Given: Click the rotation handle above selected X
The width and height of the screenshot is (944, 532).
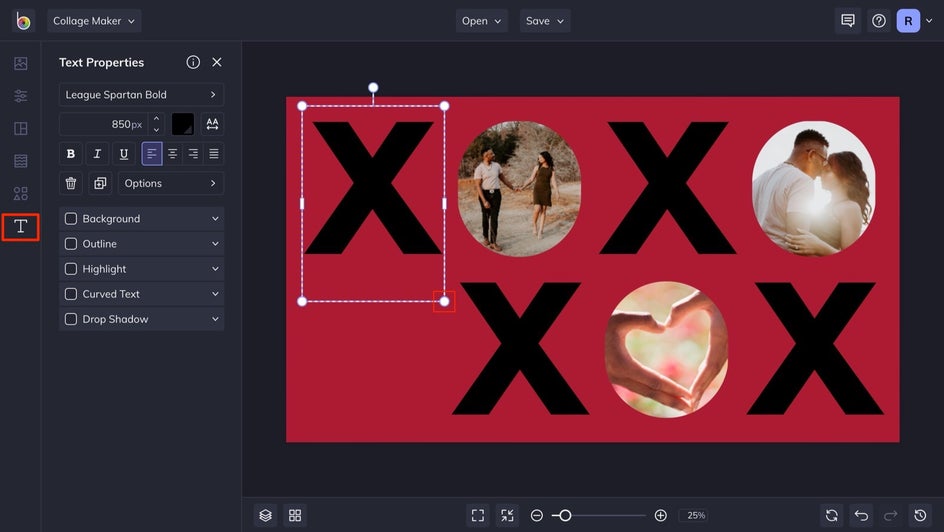Looking at the screenshot, I should pyautogui.click(x=373, y=88).
